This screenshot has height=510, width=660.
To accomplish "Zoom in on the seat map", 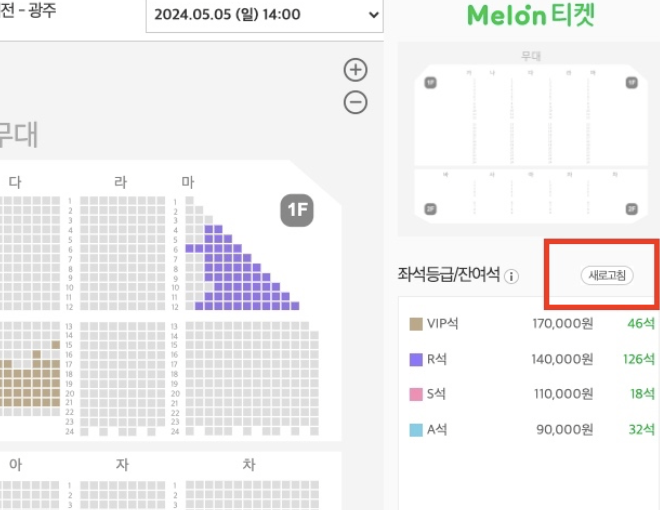I will coord(355,70).
